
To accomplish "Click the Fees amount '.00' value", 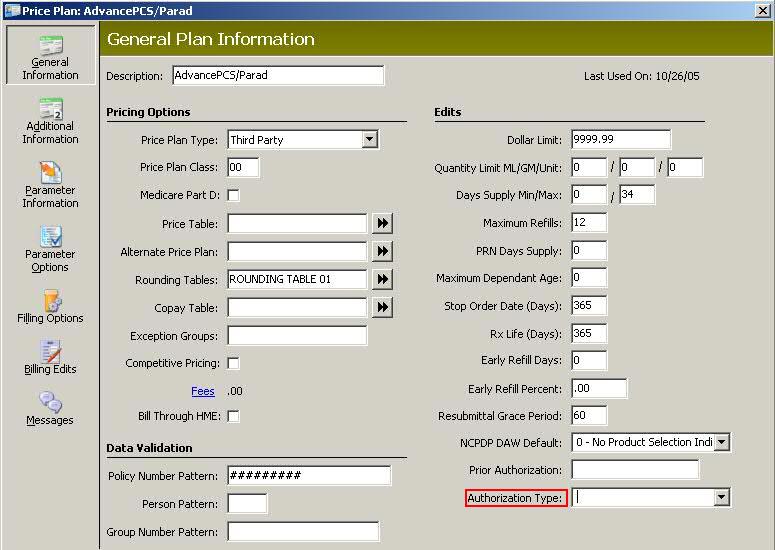I will (235, 391).
